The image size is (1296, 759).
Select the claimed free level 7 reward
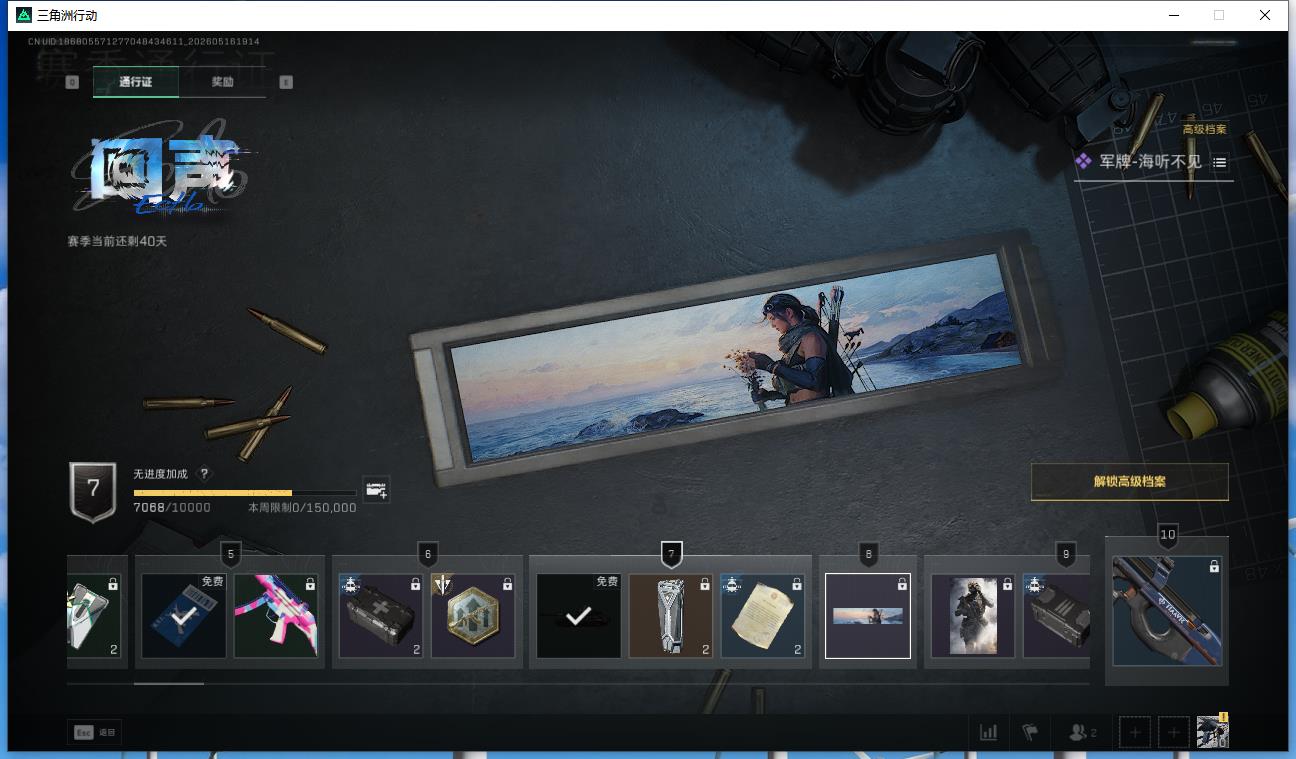(579, 616)
